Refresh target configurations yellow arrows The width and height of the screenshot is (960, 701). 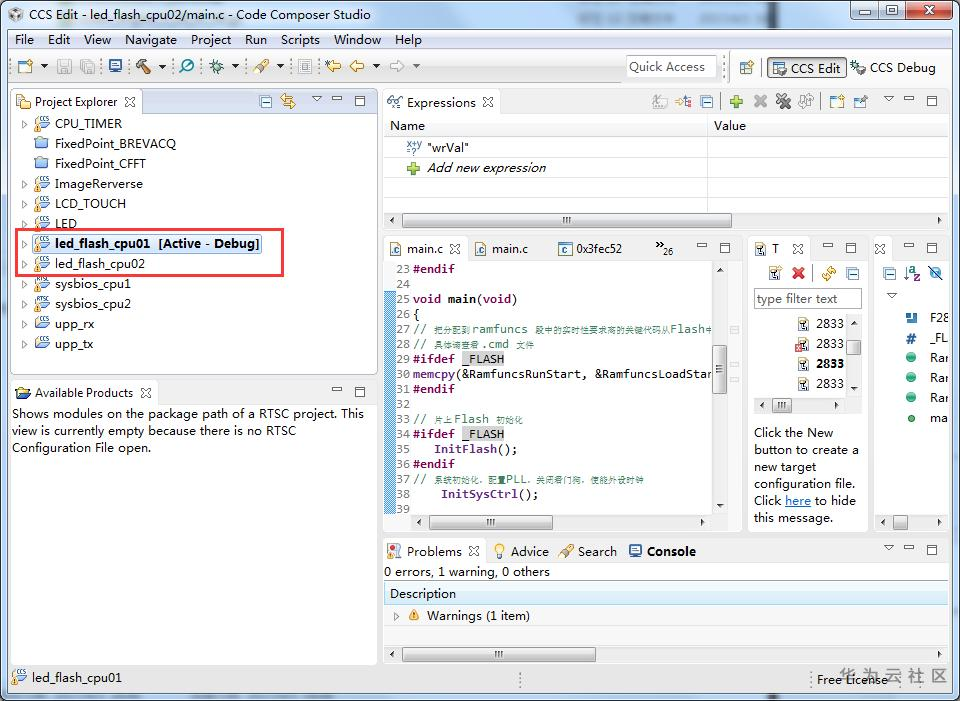tap(829, 273)
